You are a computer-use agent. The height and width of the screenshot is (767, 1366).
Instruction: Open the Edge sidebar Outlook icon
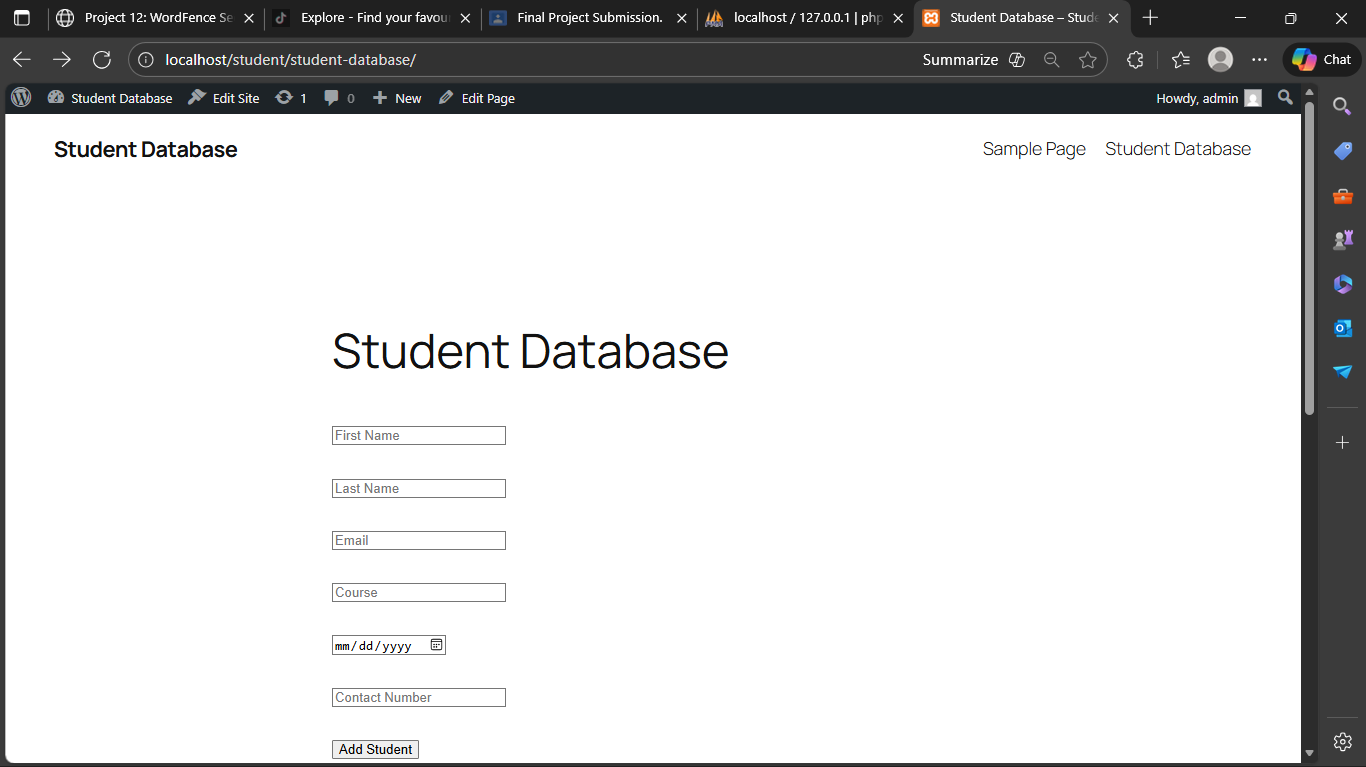tap(1342, 328)
